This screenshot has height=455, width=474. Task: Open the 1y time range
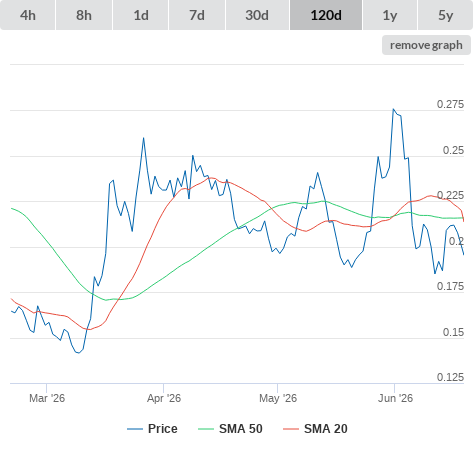(x=390, y=15)
